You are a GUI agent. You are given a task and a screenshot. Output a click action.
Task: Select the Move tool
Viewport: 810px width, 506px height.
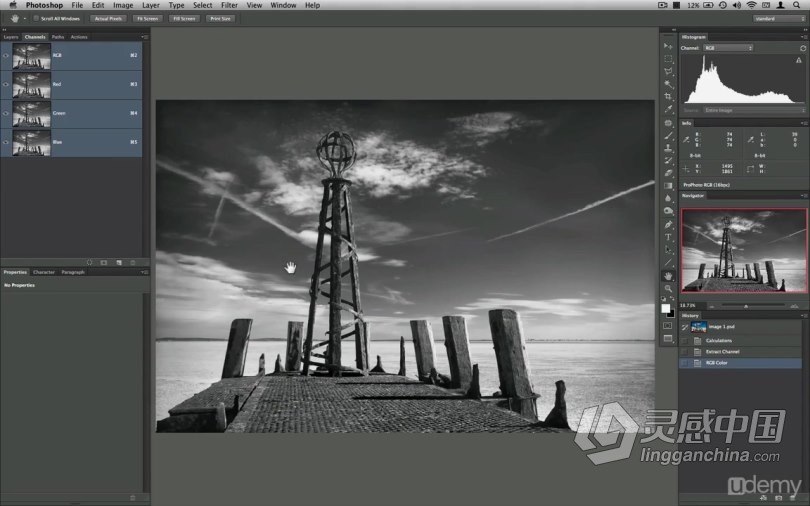click(668, 46)
